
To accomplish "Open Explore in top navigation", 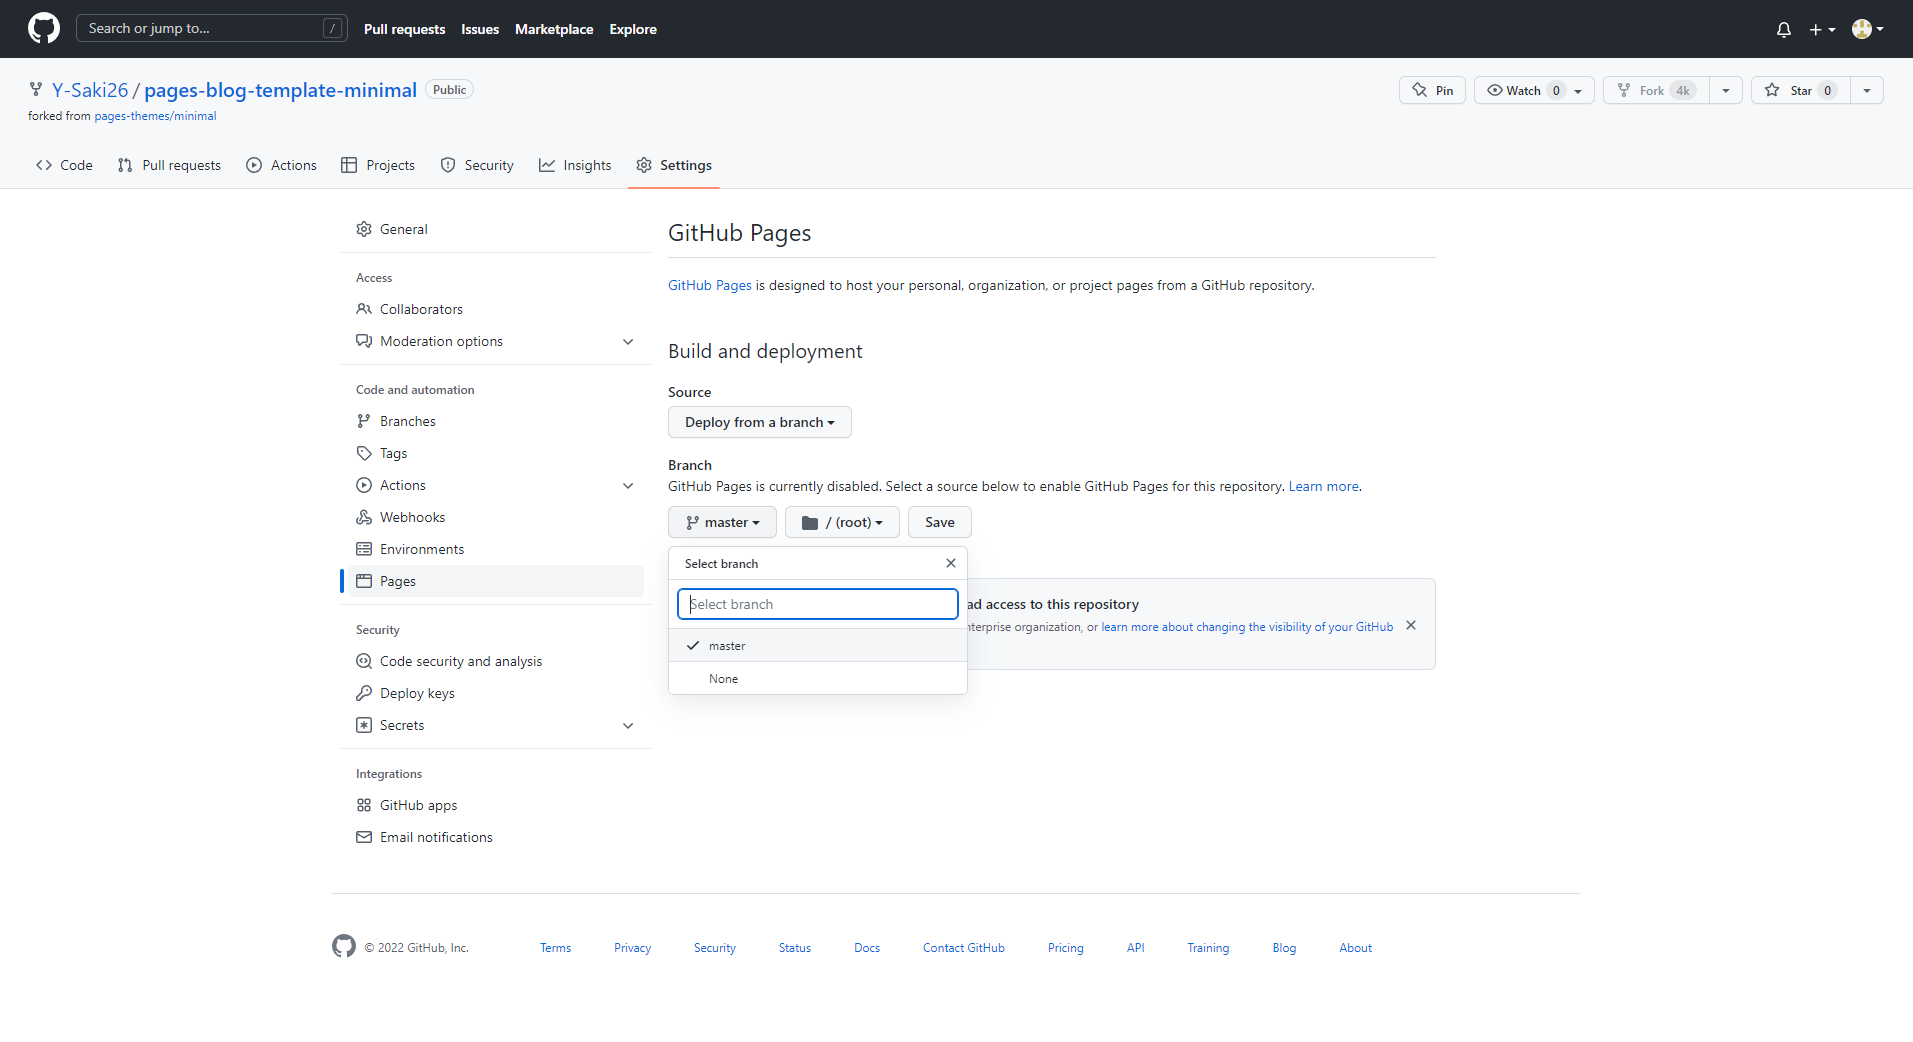I will (633, 29).
